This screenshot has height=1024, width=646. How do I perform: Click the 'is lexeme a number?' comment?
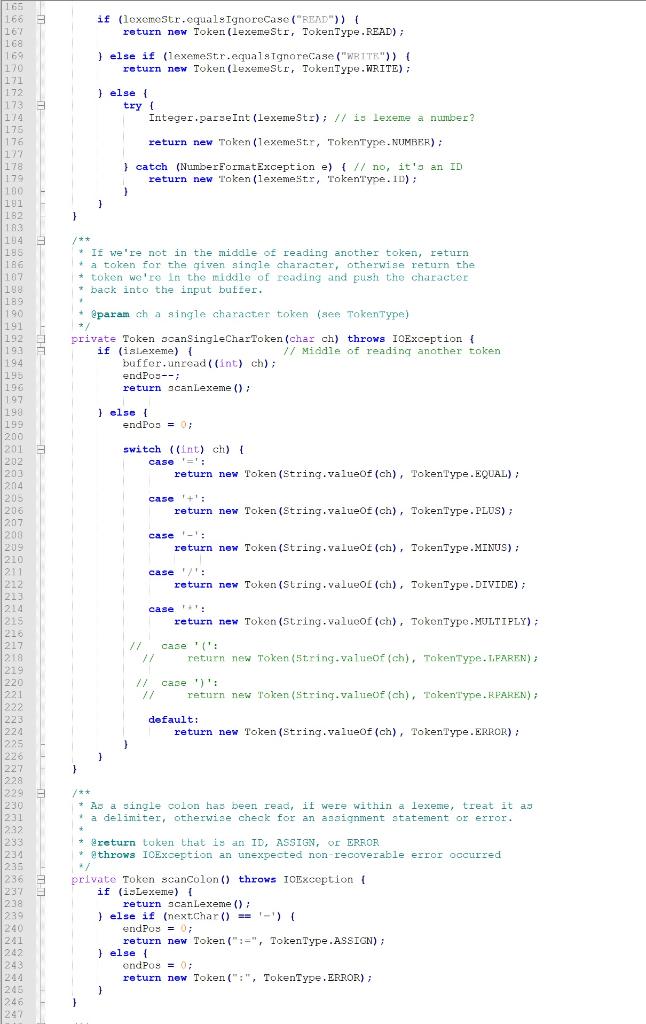coord(404,118)
